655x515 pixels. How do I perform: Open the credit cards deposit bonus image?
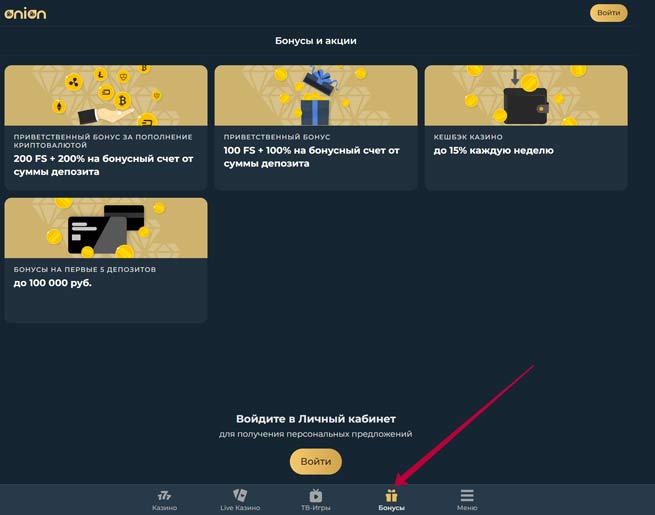pyautogui.click(x=106, y=228)
